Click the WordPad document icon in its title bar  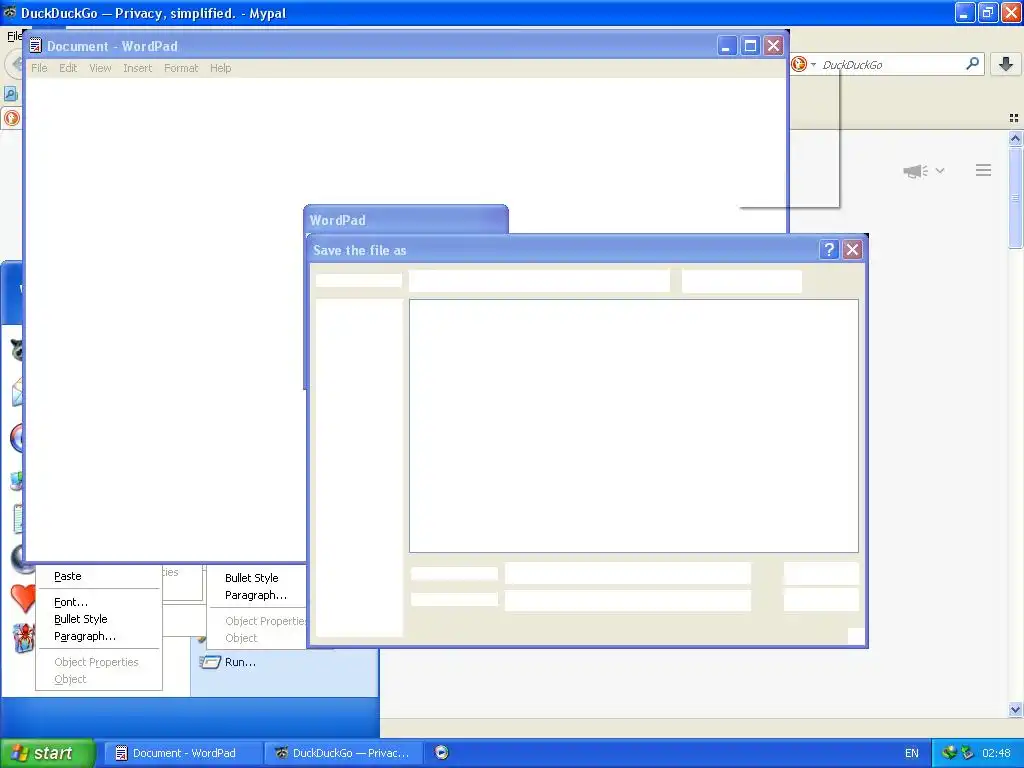[x=36, y=46]
